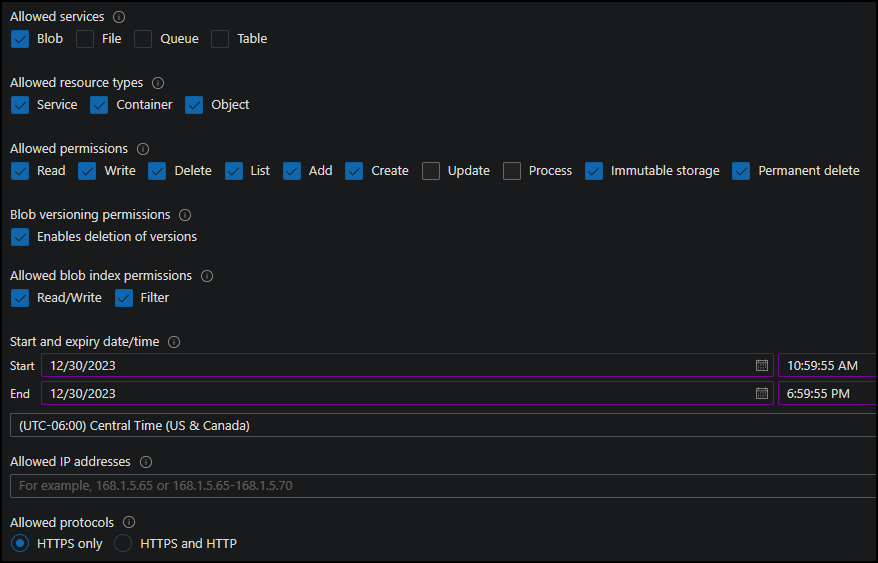The width and height of the screenshot is (878, 563).
Task: Enable the File service checkbox
Action: tap(86, 39)
